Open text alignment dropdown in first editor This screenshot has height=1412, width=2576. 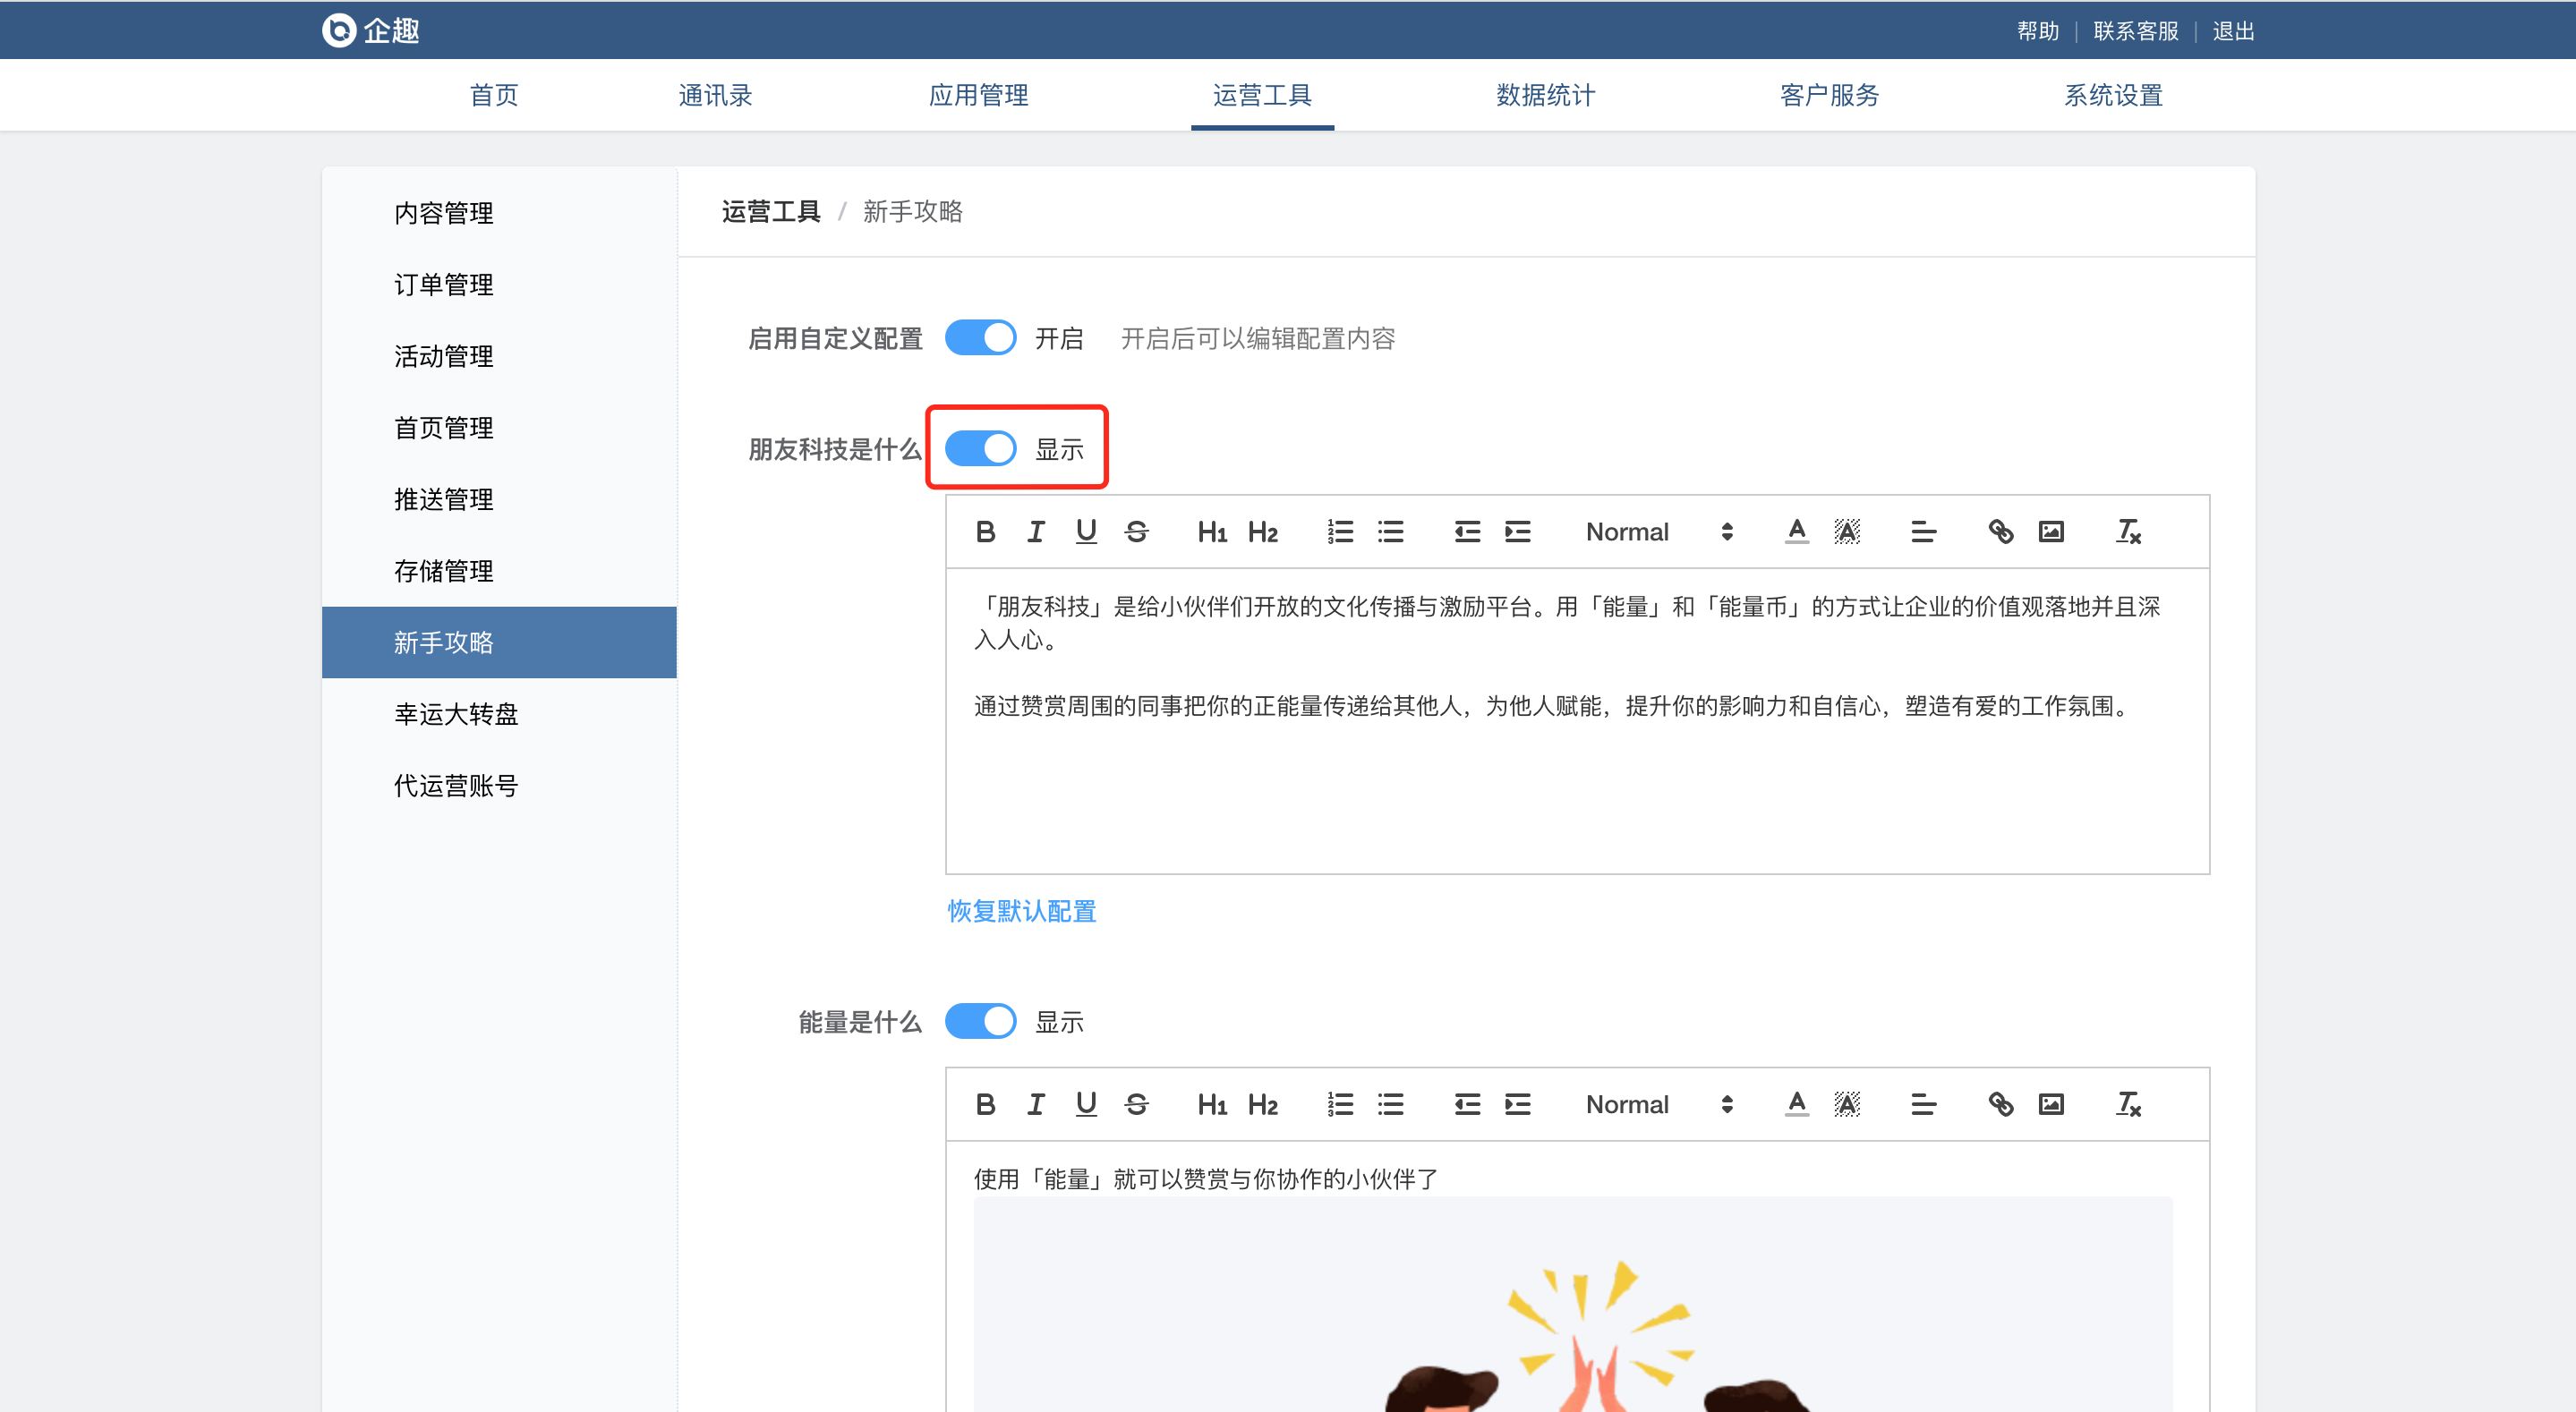tap(1923, 532)
